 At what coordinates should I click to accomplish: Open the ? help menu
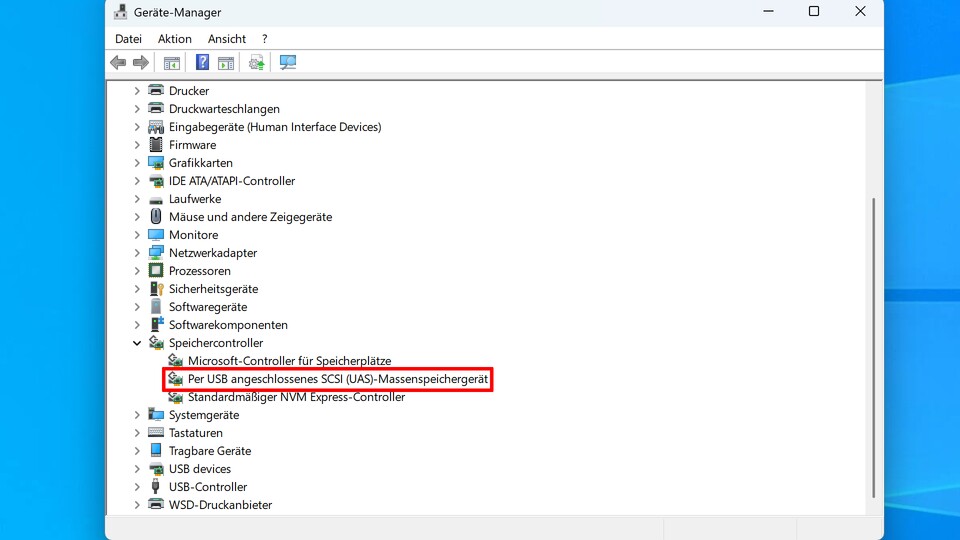pyautogui.click(x=264, y=39)
